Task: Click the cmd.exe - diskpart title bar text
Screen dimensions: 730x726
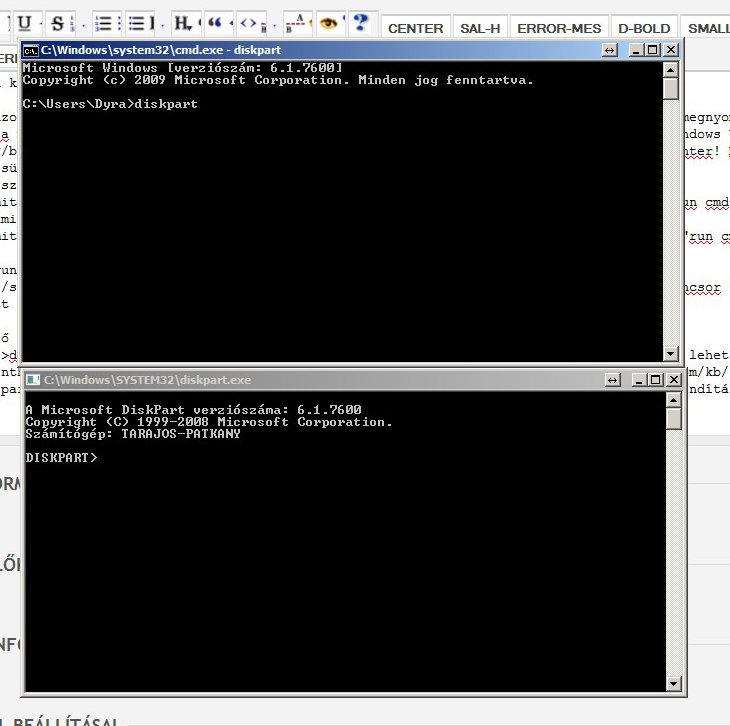Action: click(x=161, y=50)
